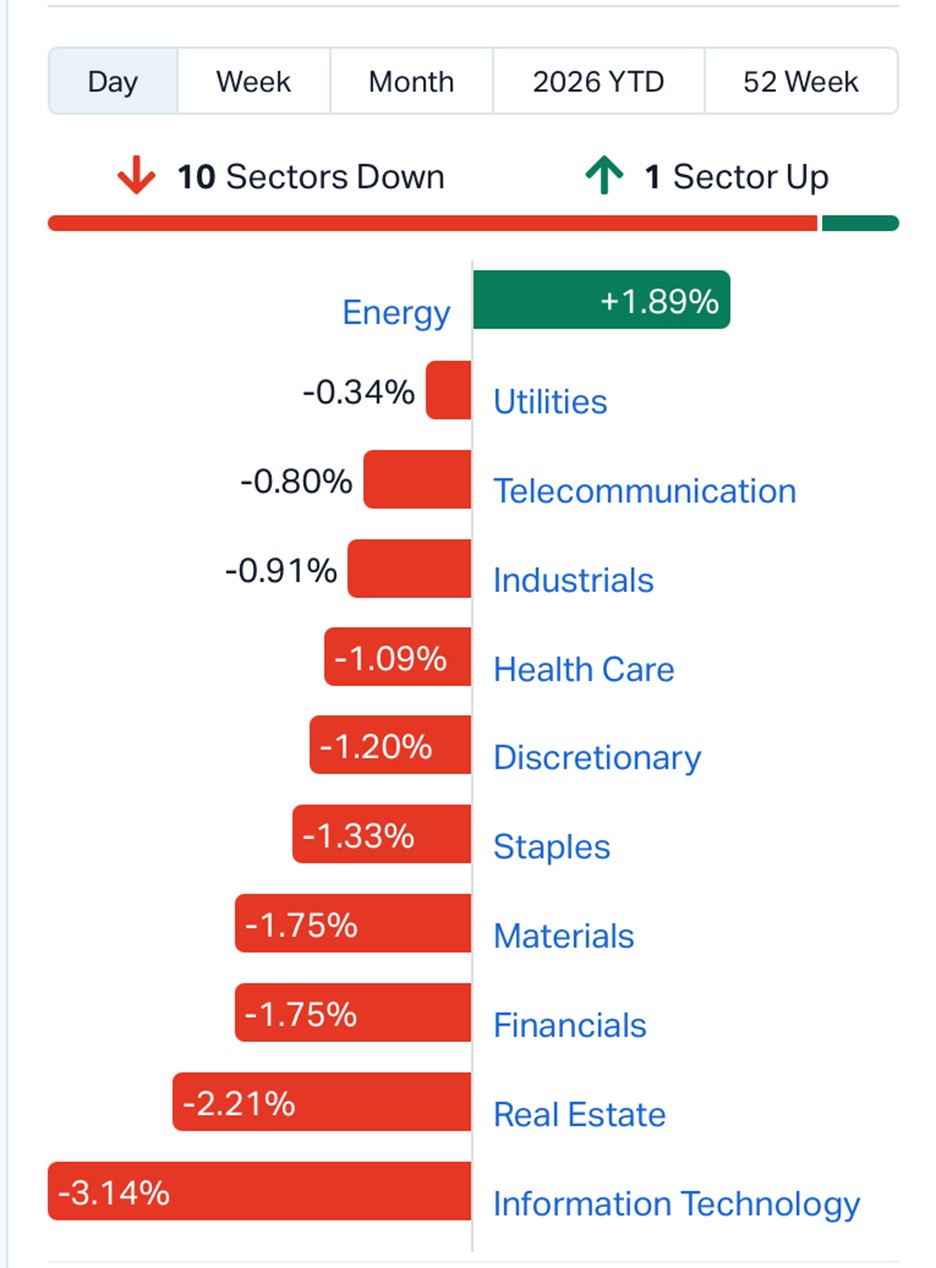Open the Health Care sector link

(584, 669)
